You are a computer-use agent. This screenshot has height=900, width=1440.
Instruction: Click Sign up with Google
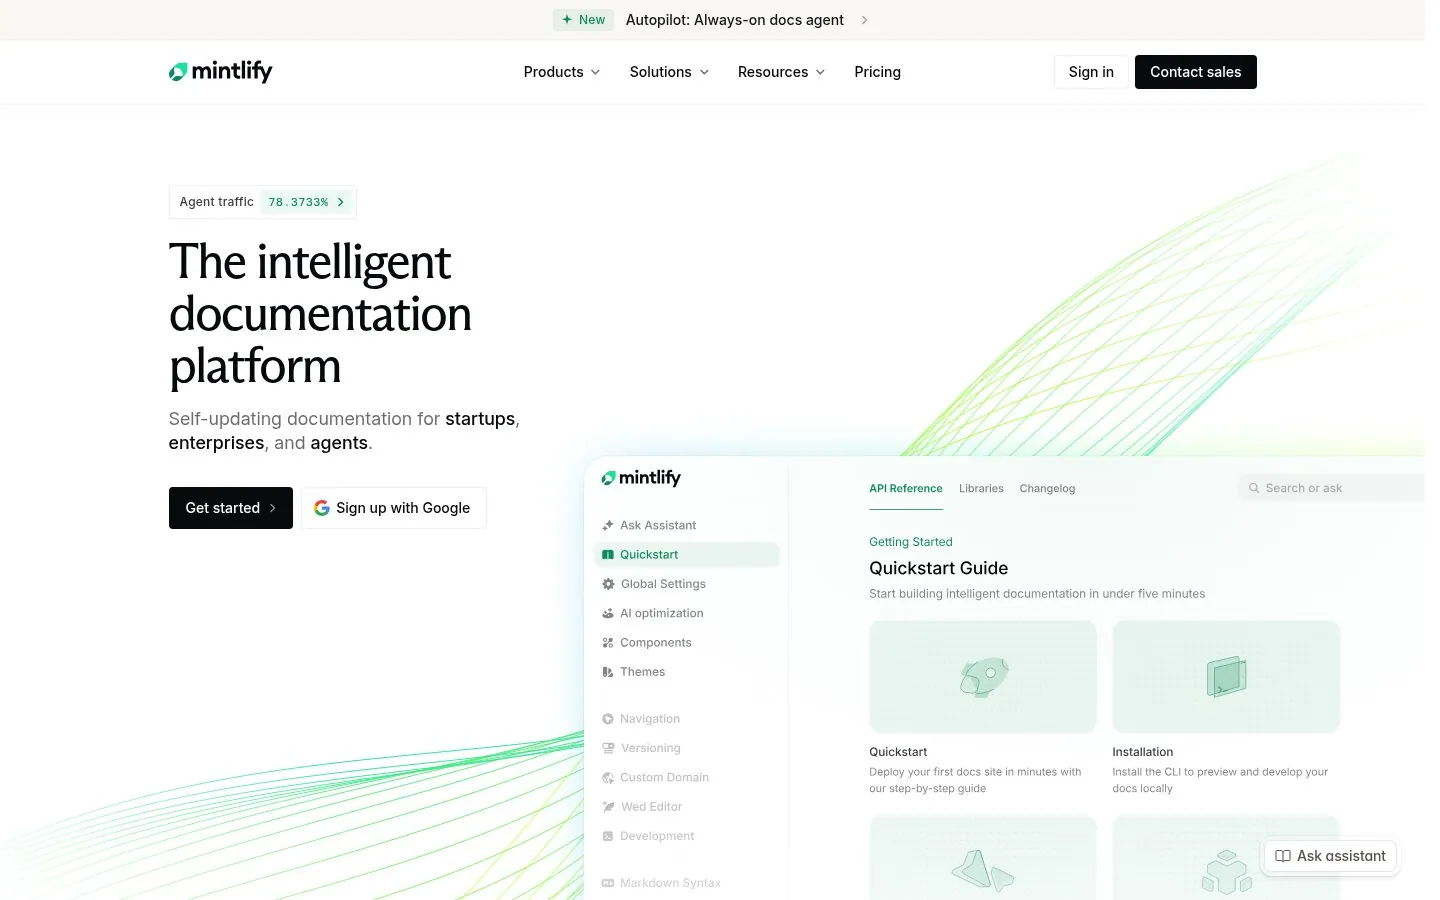394,508
